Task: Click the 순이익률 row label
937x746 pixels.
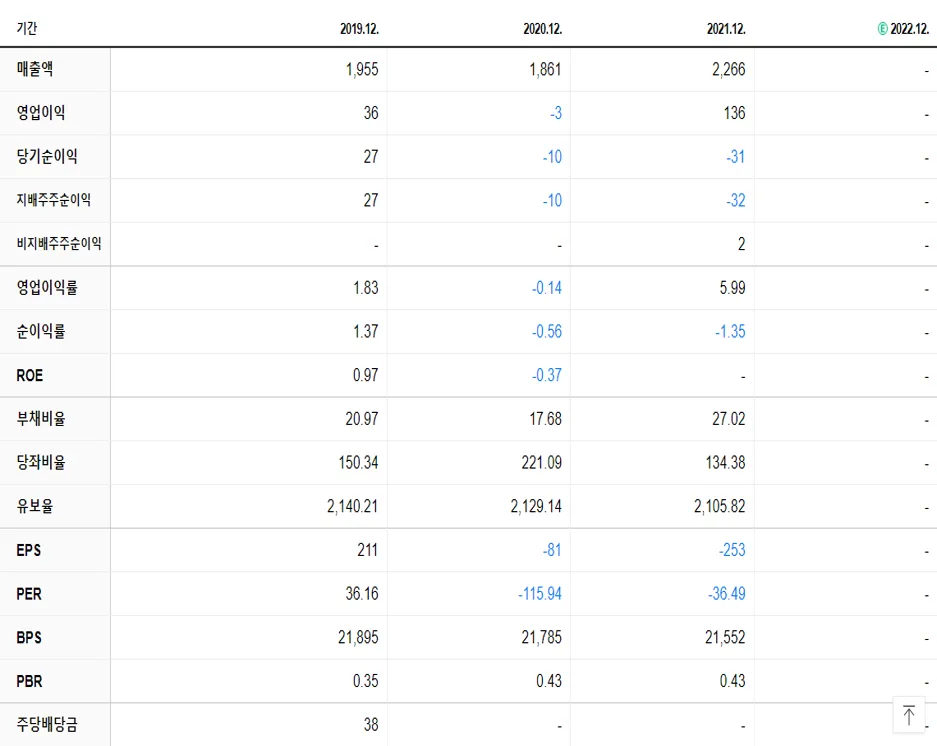Action: (41, 331)
